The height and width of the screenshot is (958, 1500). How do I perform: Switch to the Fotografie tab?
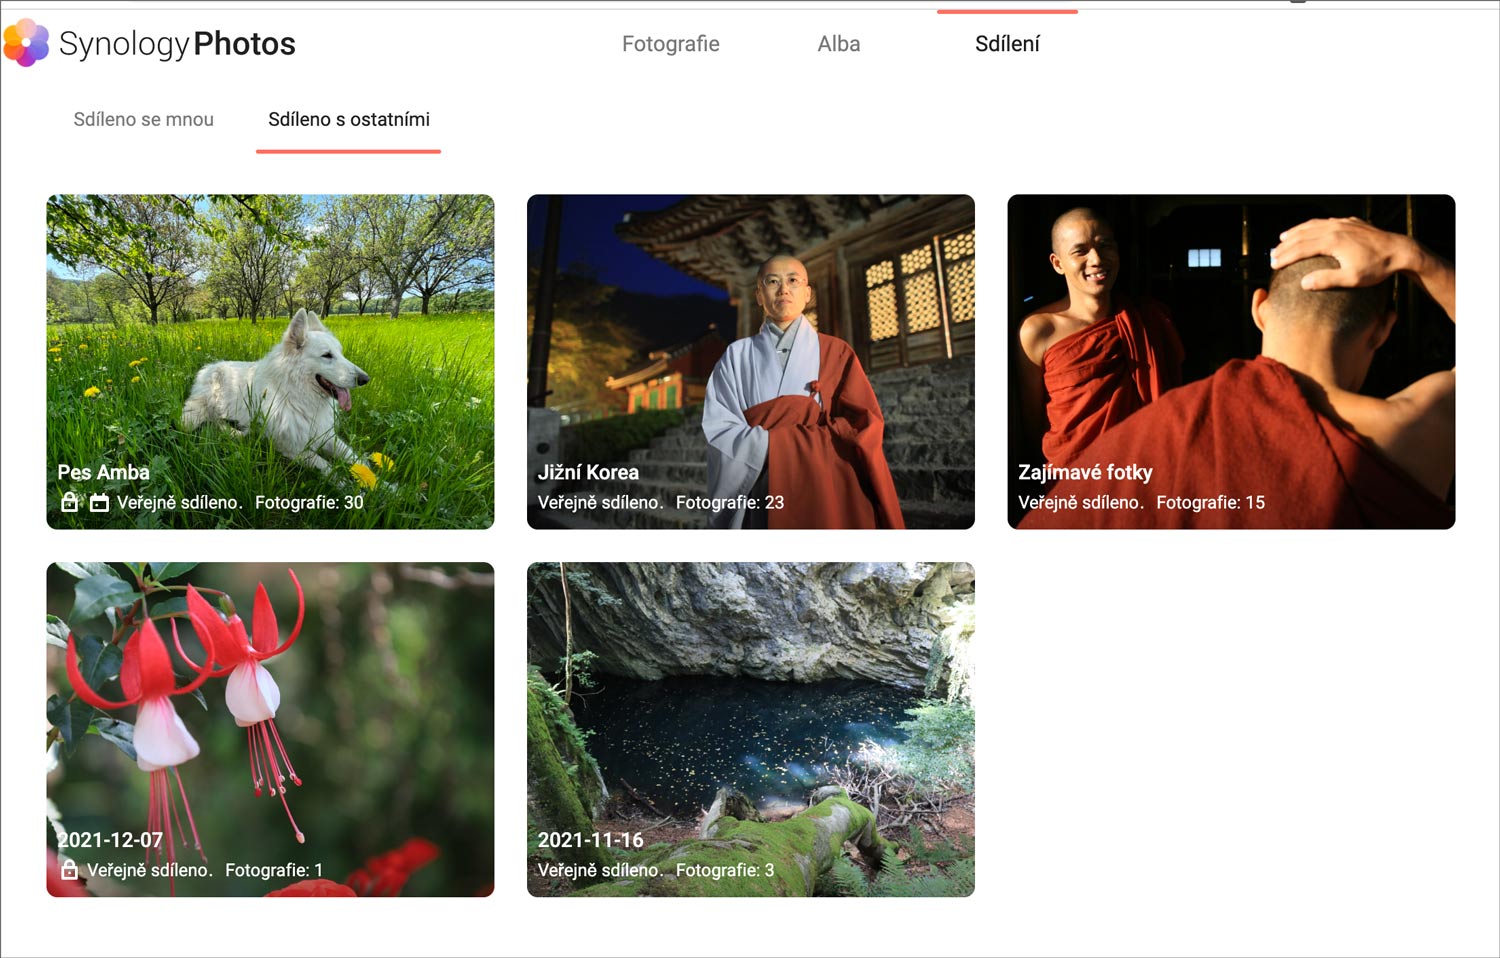[x=670, y=44]
